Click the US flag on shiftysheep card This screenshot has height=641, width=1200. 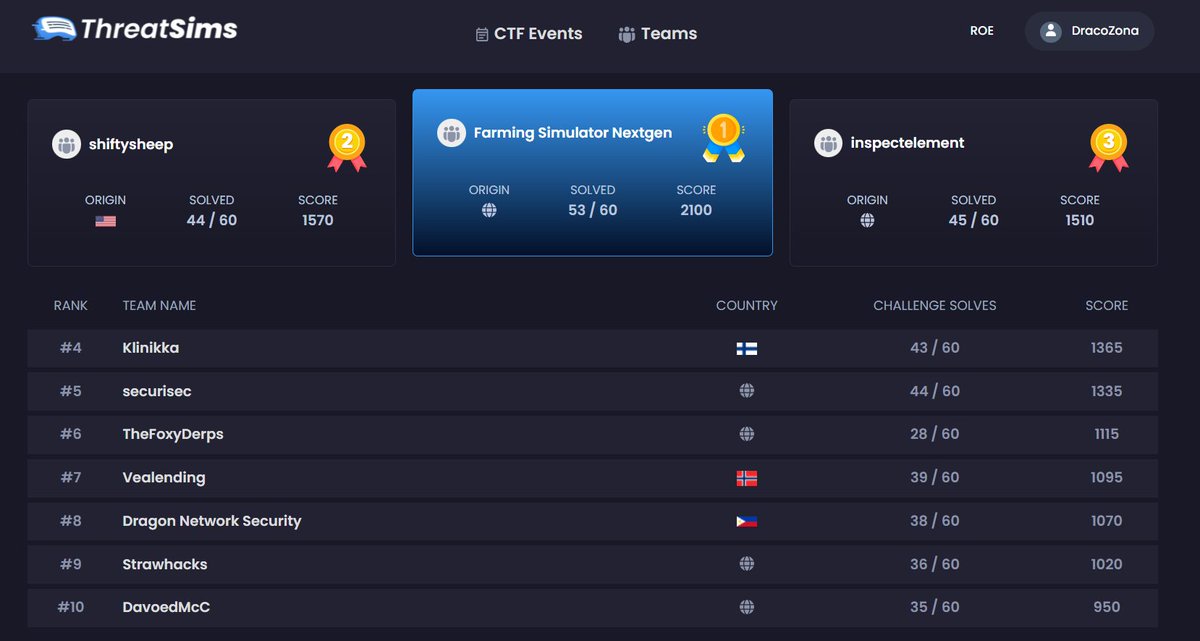coord(106,221)
